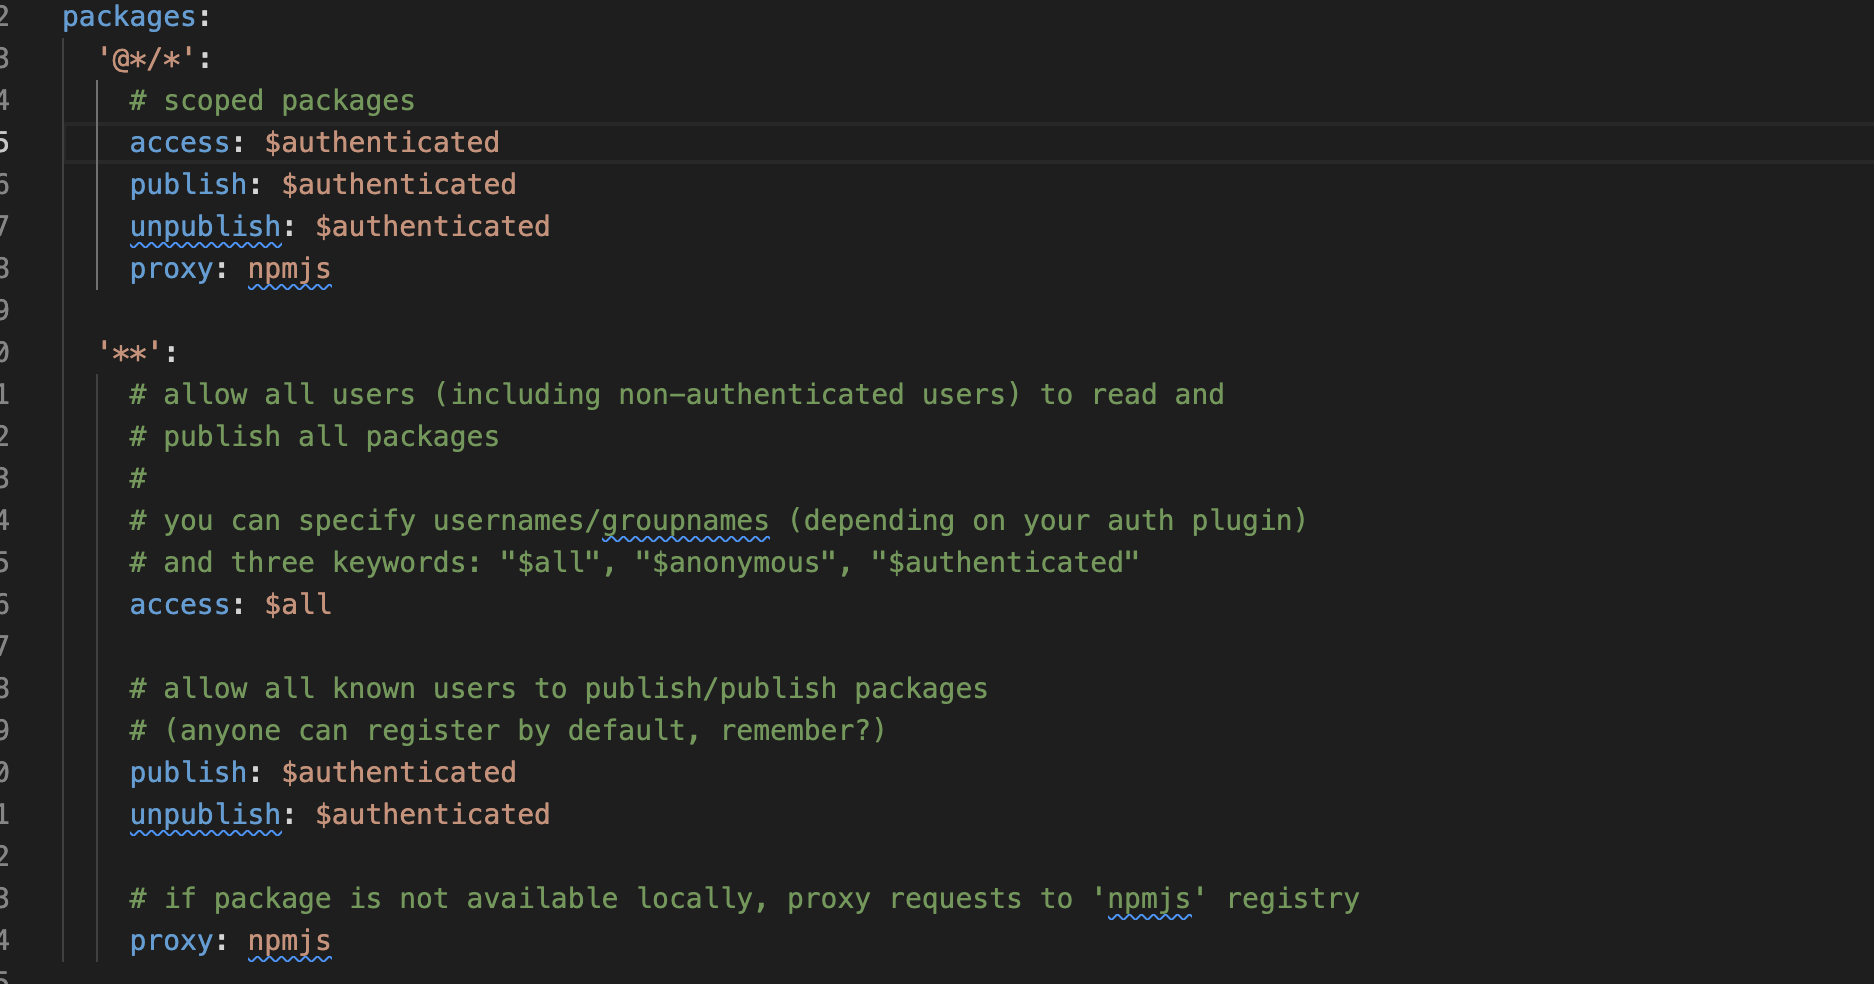Click $authenticated value on the last unpublish line

(433, 815)
